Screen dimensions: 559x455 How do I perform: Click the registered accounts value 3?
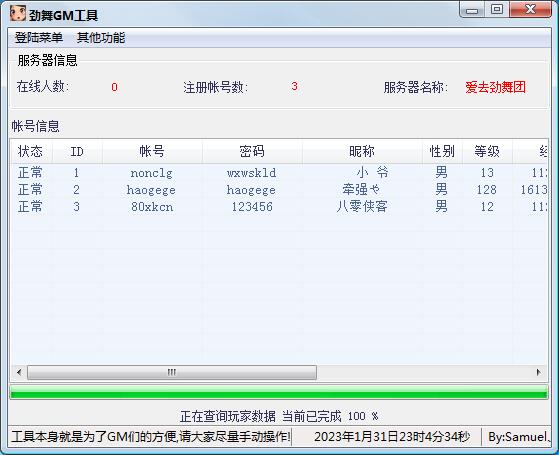click(x=294, y=86)
